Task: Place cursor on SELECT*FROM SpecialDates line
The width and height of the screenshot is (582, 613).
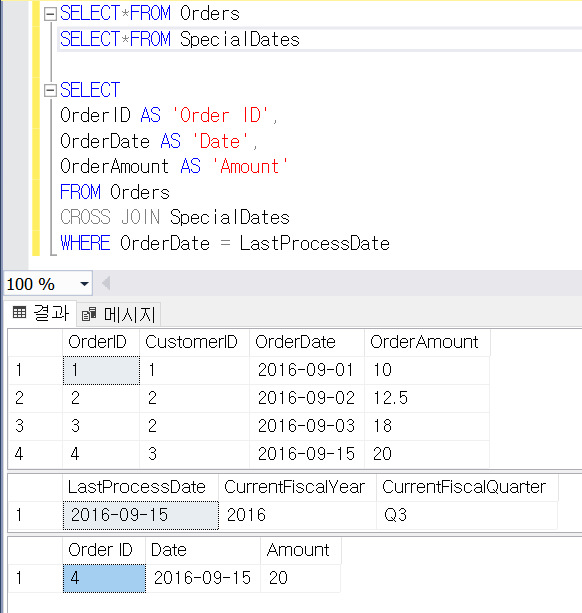Action: coord(180,39)
